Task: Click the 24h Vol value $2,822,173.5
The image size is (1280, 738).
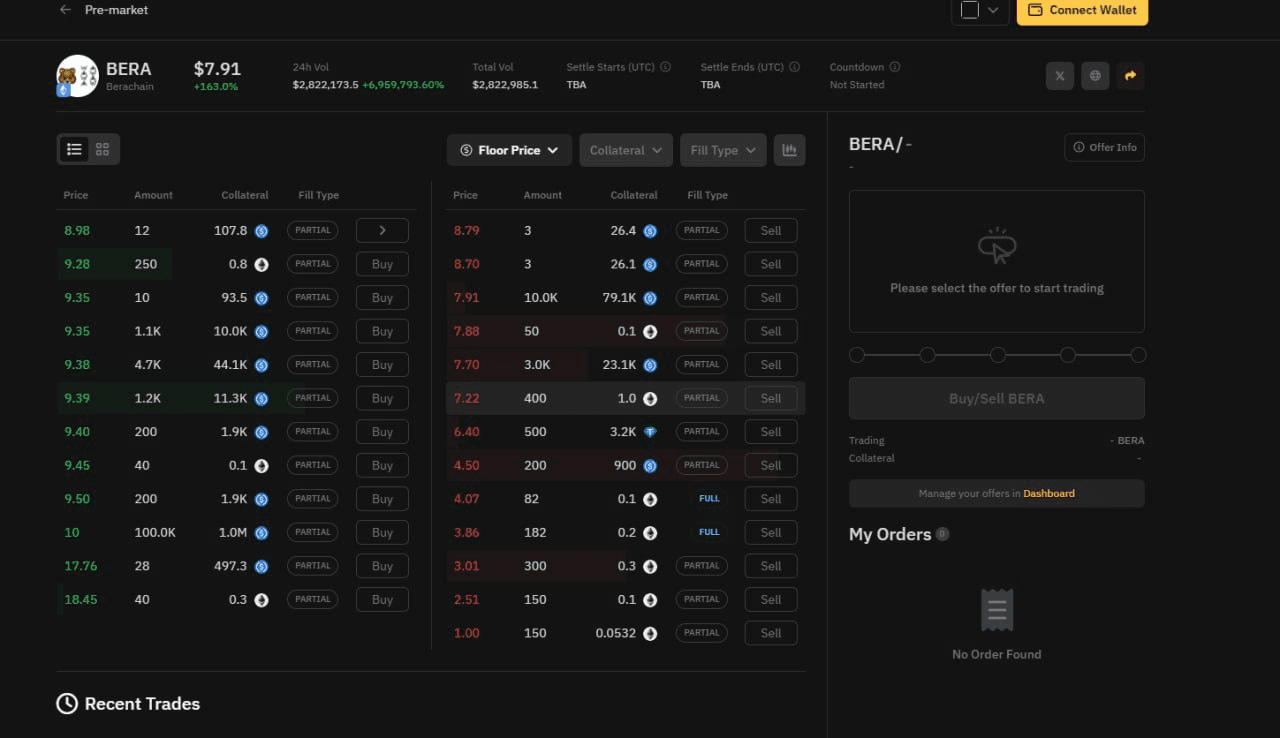Action: point(325,85)
